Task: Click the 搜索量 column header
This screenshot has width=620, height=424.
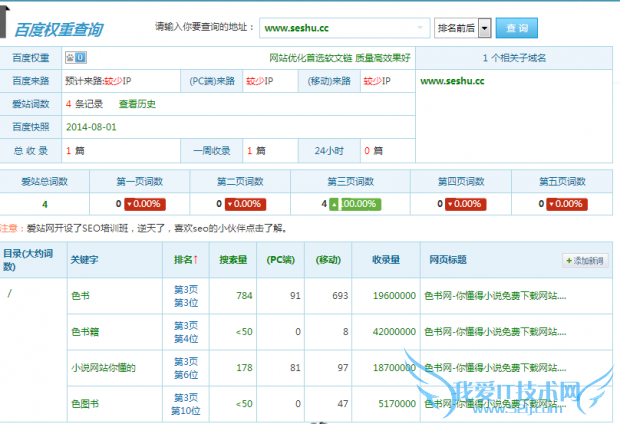Action: [232, 260]
